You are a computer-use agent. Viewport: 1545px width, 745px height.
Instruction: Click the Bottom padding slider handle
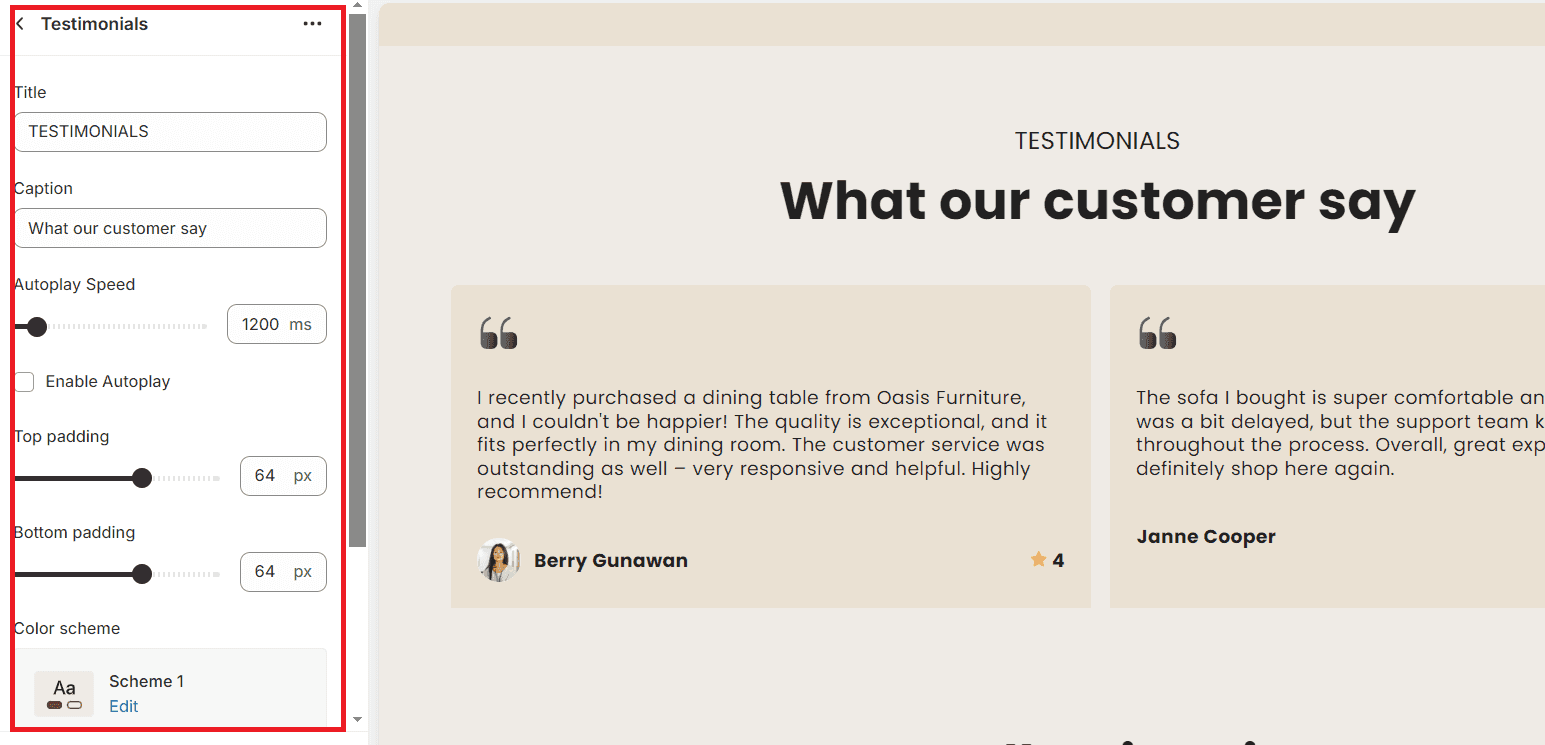[142, 574]
